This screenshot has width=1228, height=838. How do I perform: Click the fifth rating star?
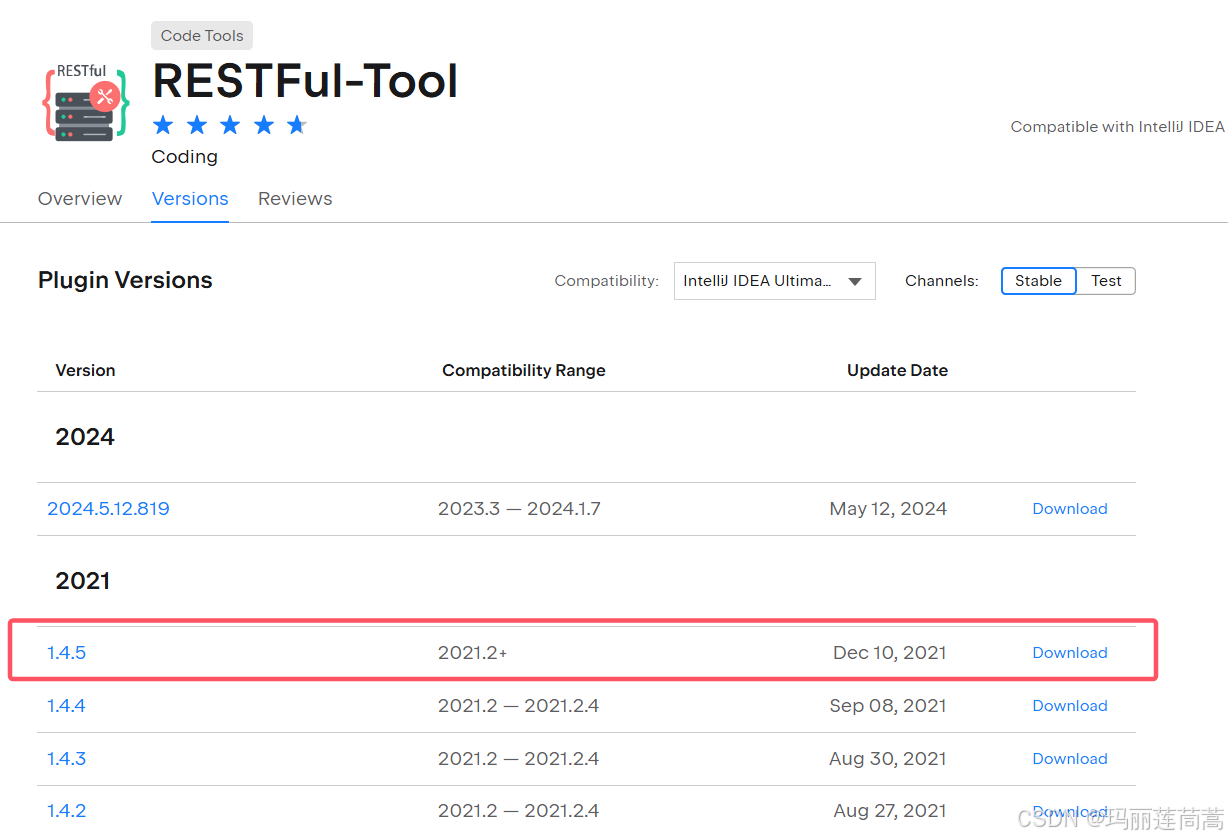pos(296,124)
